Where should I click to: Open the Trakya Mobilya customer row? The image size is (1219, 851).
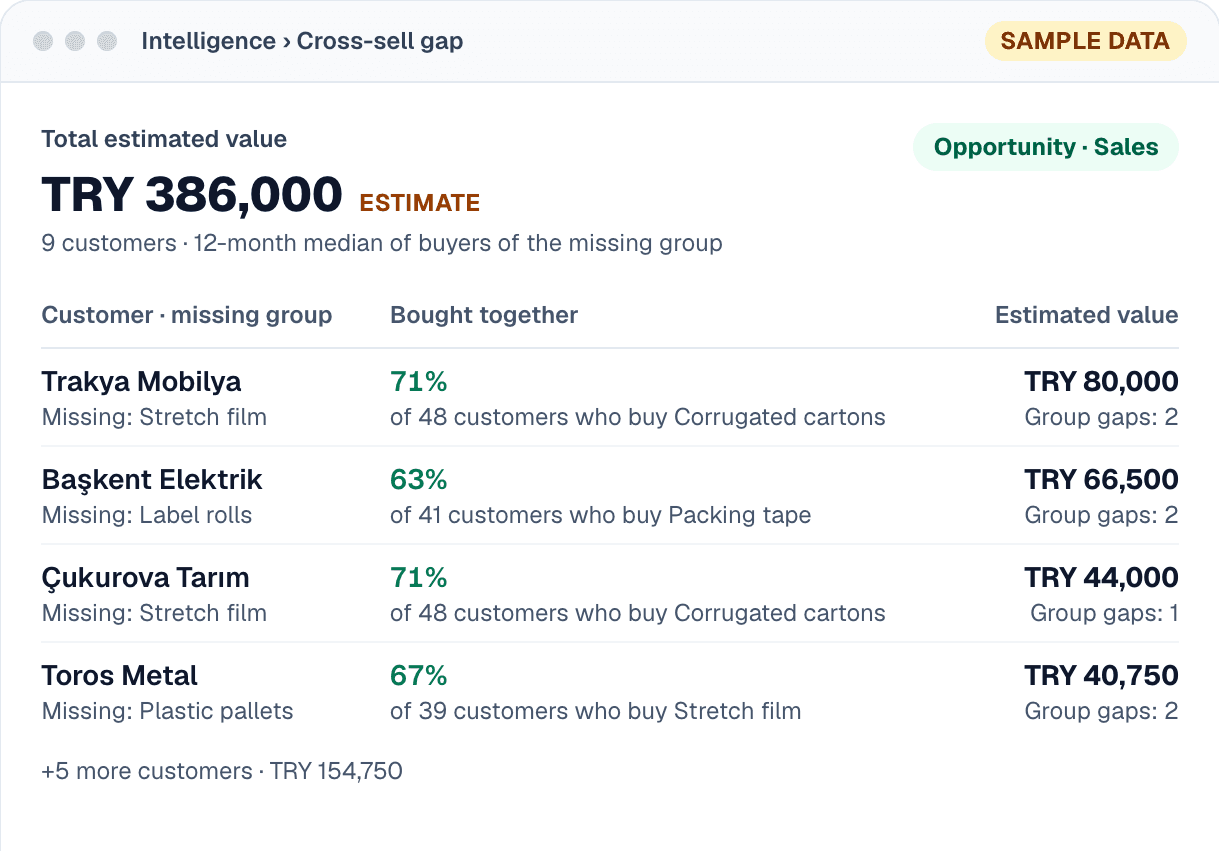click(610, 398)
